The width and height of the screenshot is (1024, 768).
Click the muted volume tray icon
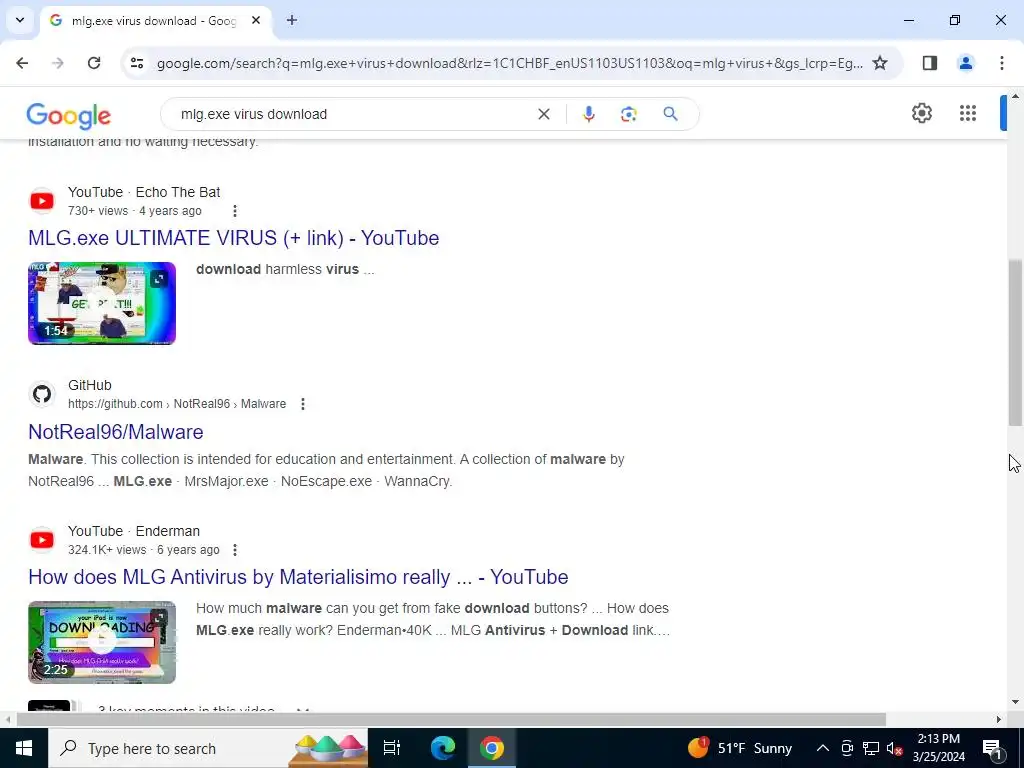[x=895, y=748]
